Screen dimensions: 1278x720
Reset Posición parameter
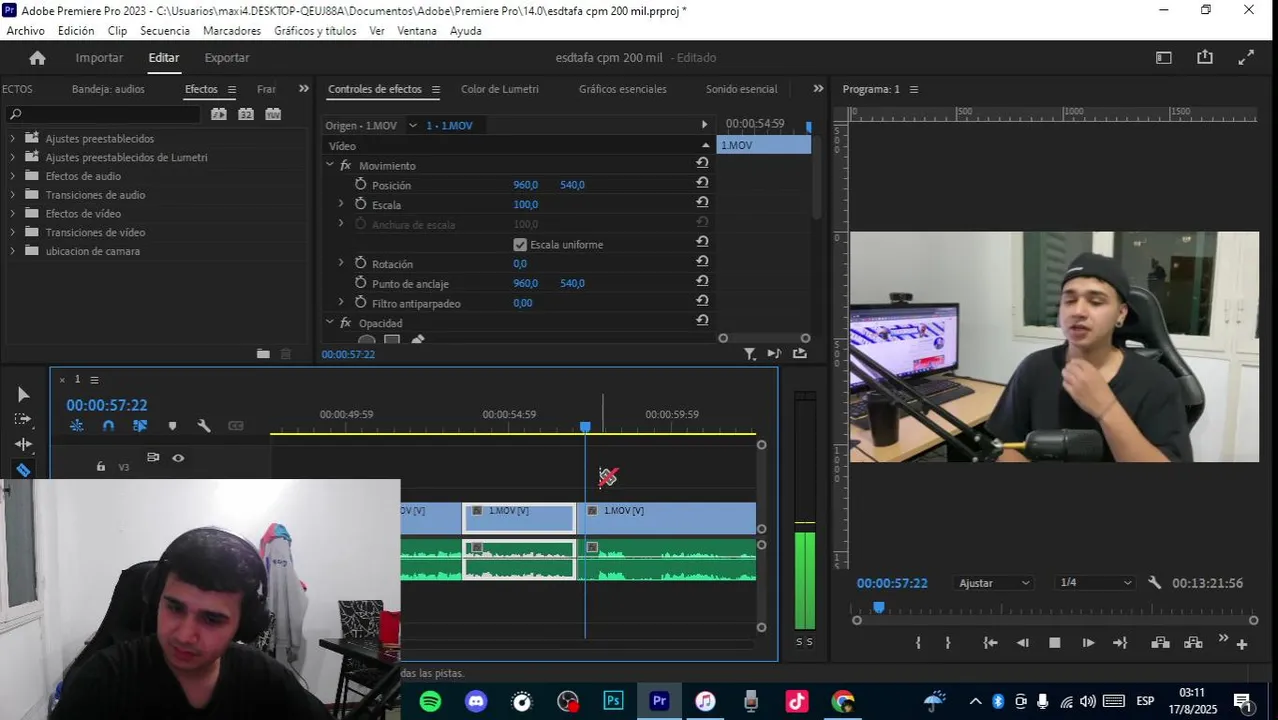pos(702,183)
